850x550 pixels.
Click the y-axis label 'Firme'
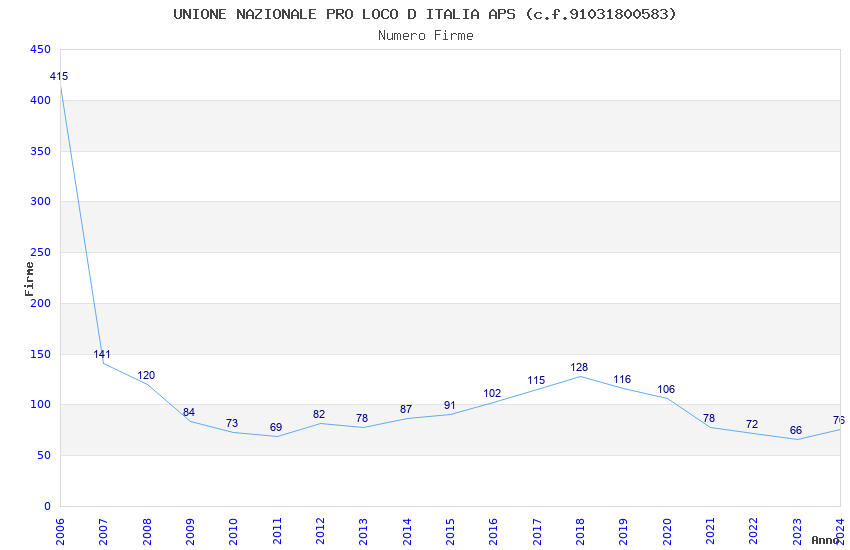pos(29,279)
